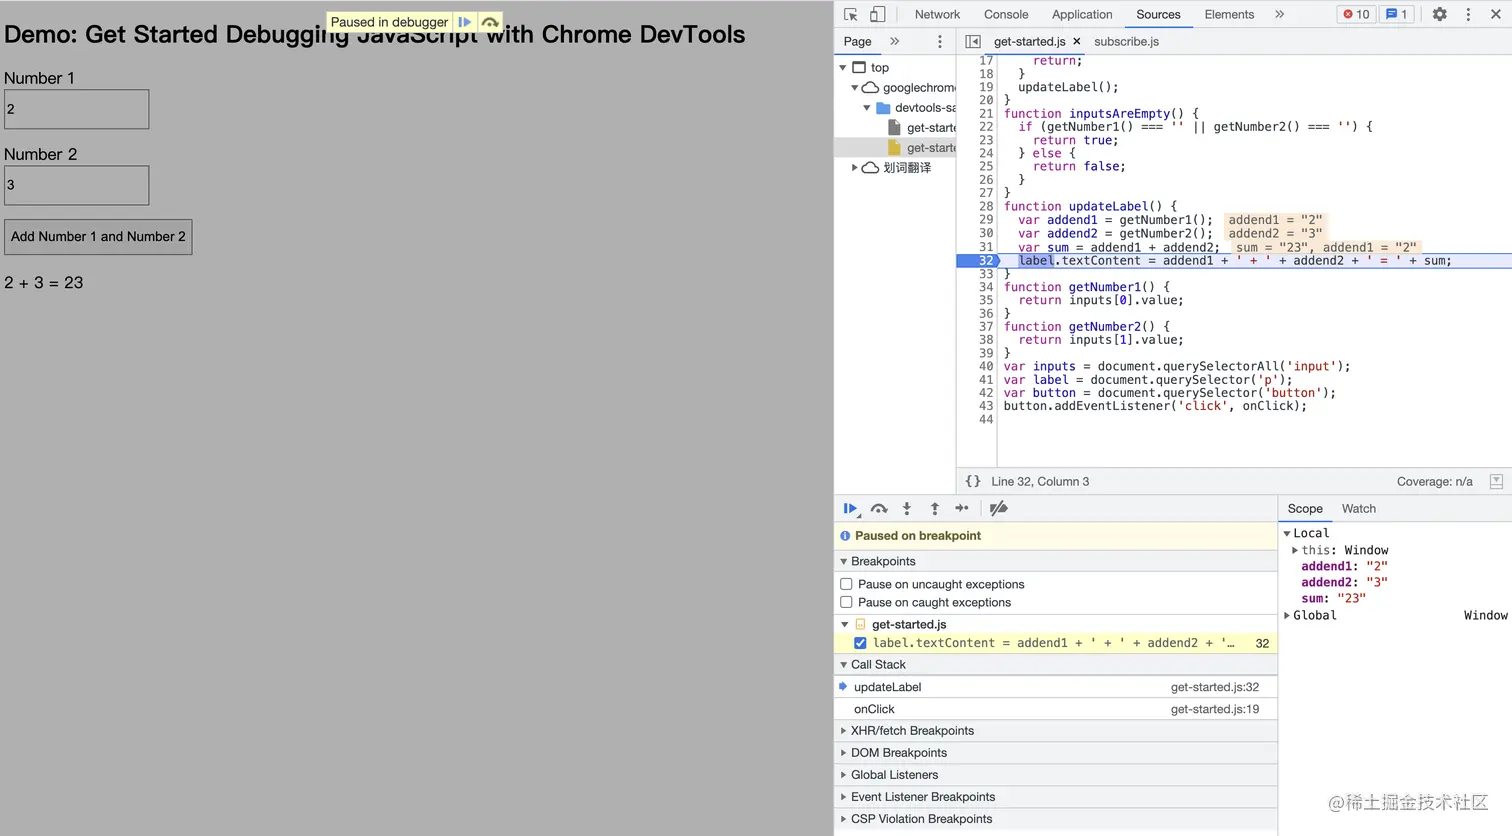This screenshot has width=1512, height=836.
Task: Select the onClick call stack frame
Action: click(x=1056, y=709)
